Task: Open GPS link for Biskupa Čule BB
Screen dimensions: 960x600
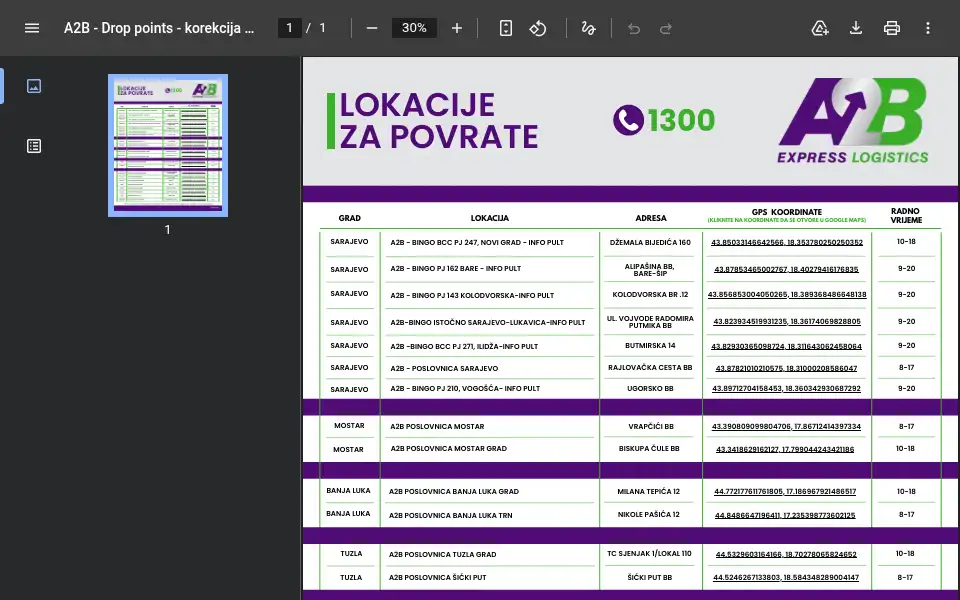Action: pyautogui.click(x=786, y=449)
